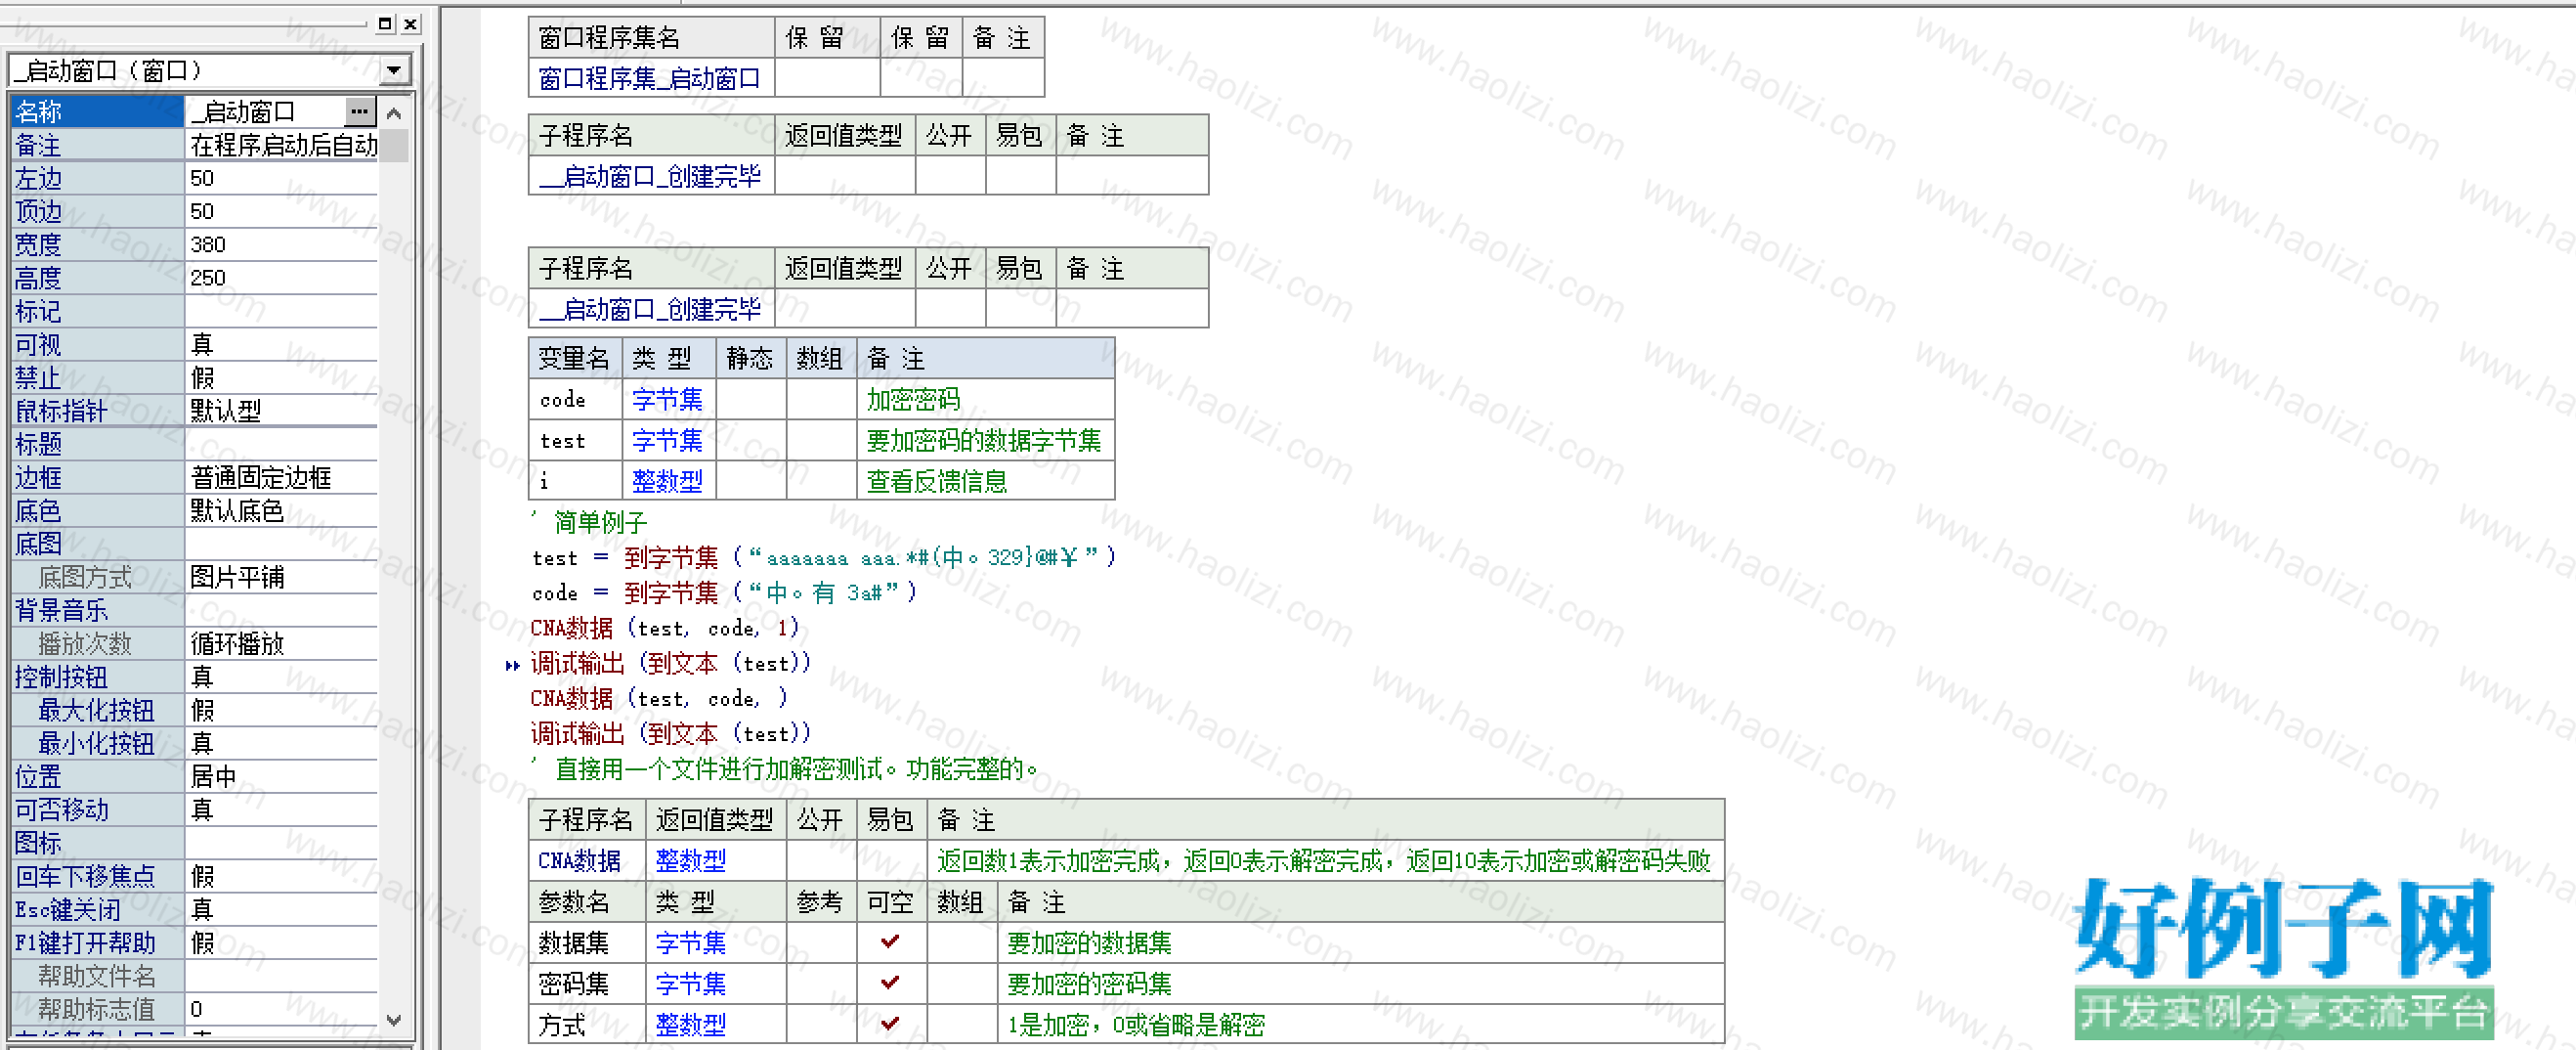Toggle property panel float button
Screen dimensions: 2576x1050
pyautogui.click(x=385, y=24)
